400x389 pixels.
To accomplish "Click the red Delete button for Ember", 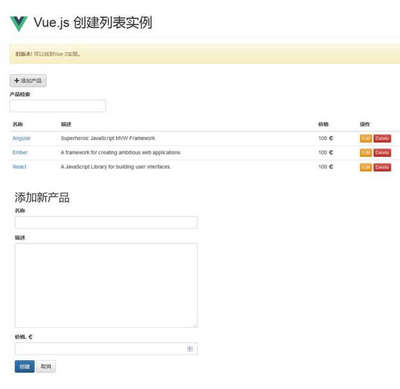I will click(382, 153).
